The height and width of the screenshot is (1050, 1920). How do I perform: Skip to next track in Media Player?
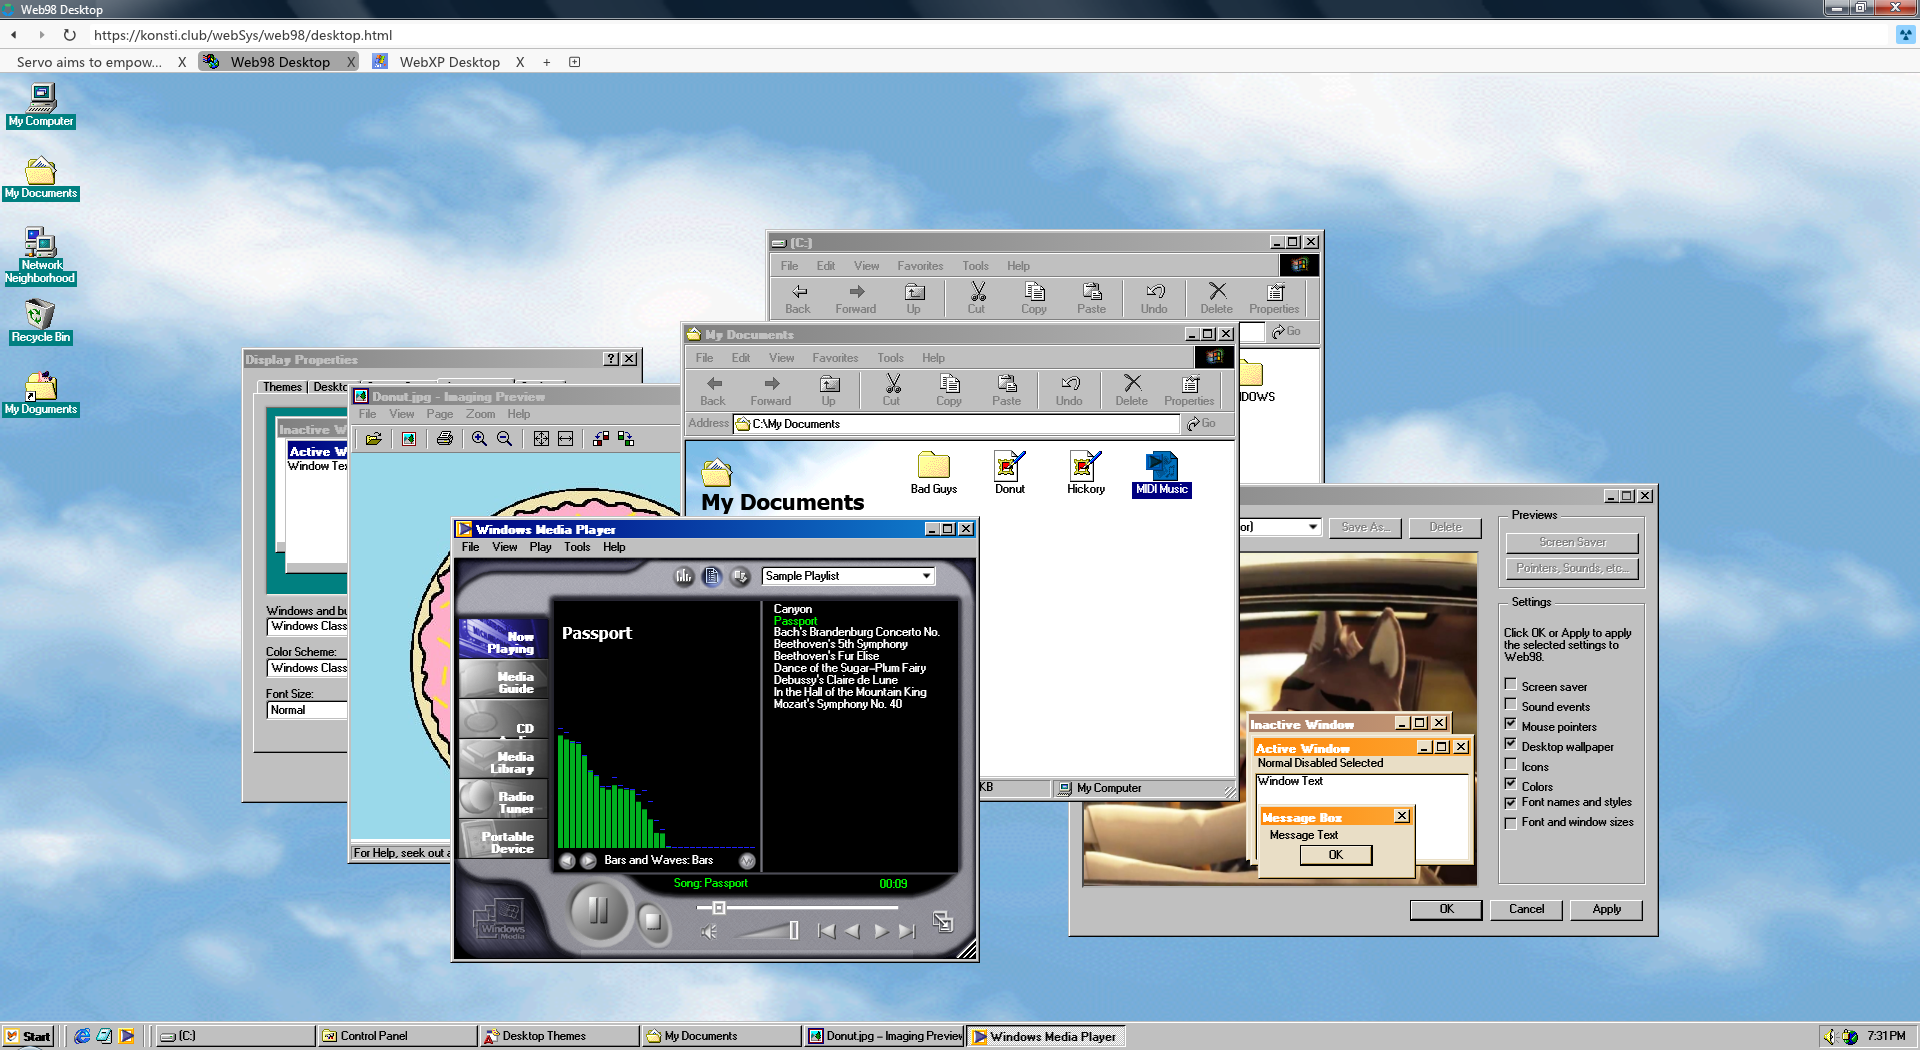click(907, 931)
